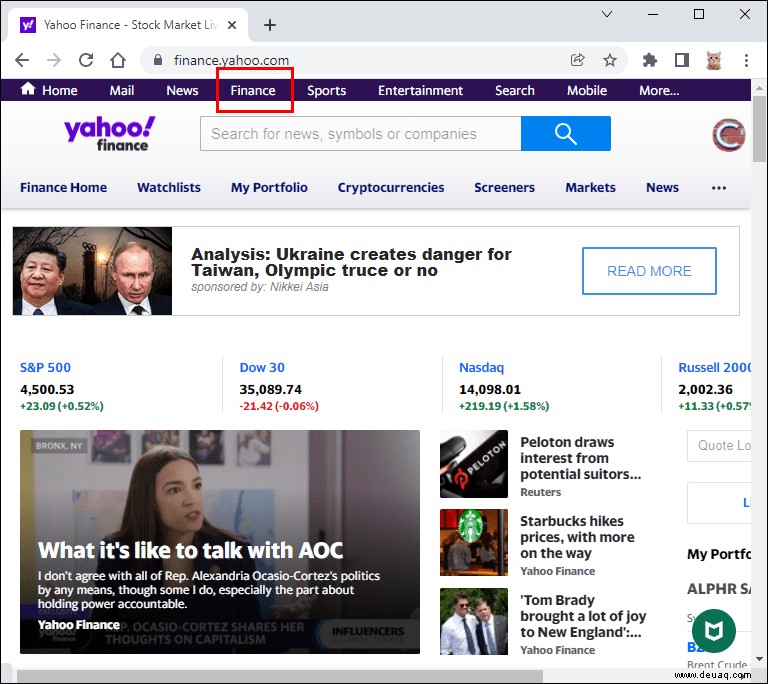This screenshot has height=684, width=768.
Task: Open the Peloton draws interest headline
Action: (580, 458)
